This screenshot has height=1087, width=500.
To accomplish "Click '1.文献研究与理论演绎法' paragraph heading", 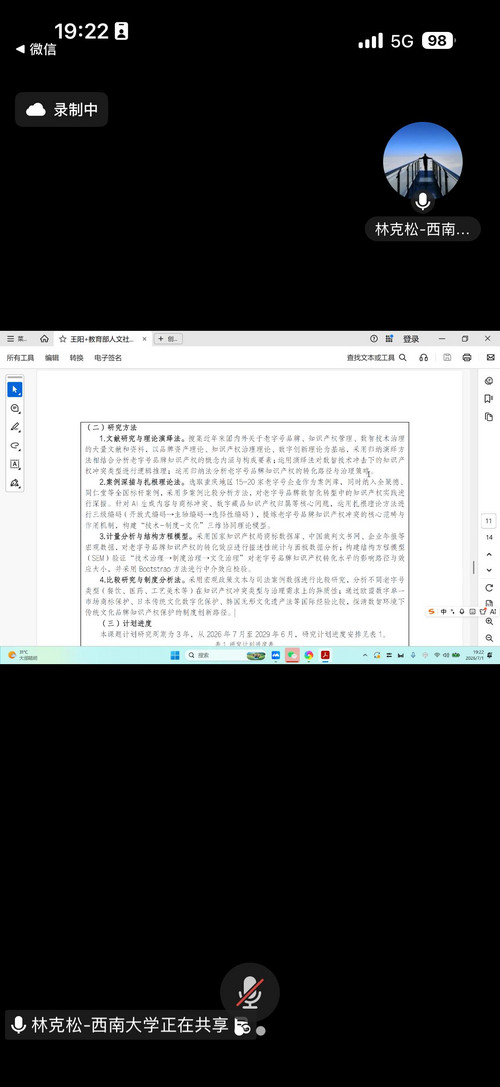I will coord(142,439).
